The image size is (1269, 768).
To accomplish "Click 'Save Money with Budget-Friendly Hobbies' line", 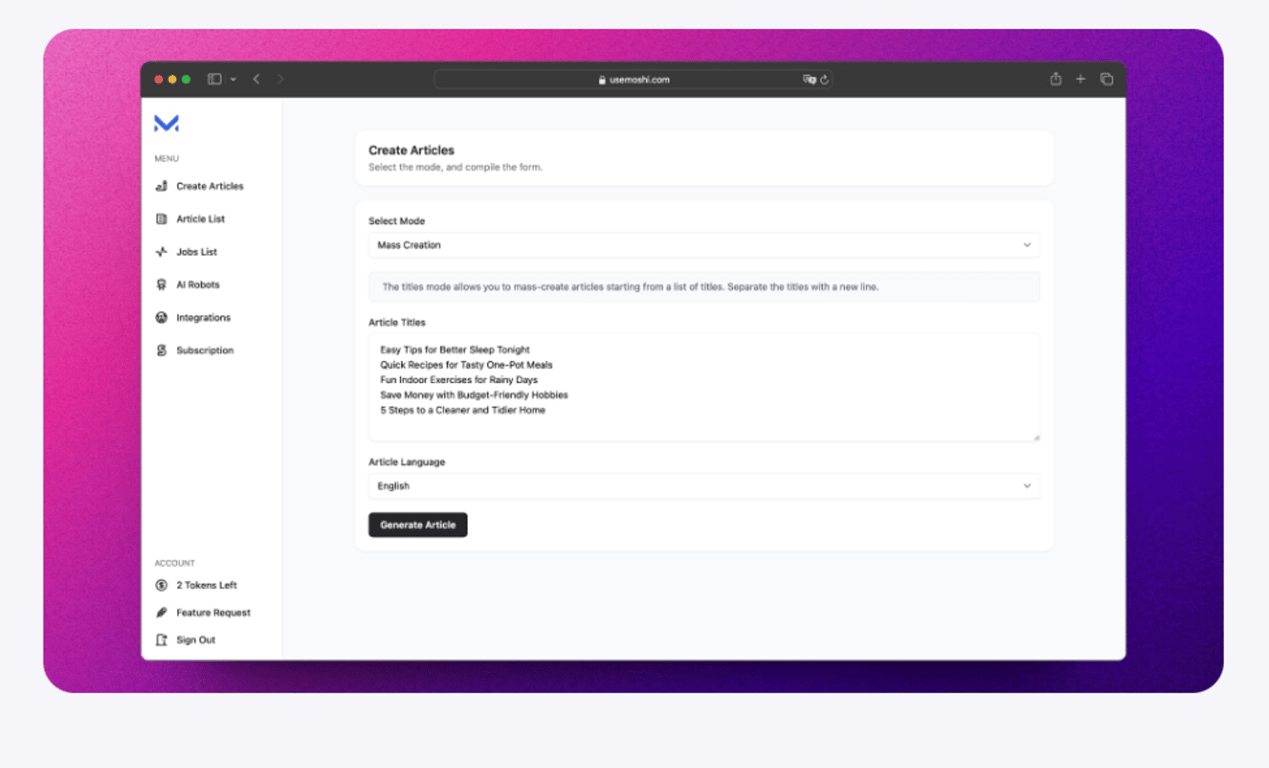I will coord(474,395).
